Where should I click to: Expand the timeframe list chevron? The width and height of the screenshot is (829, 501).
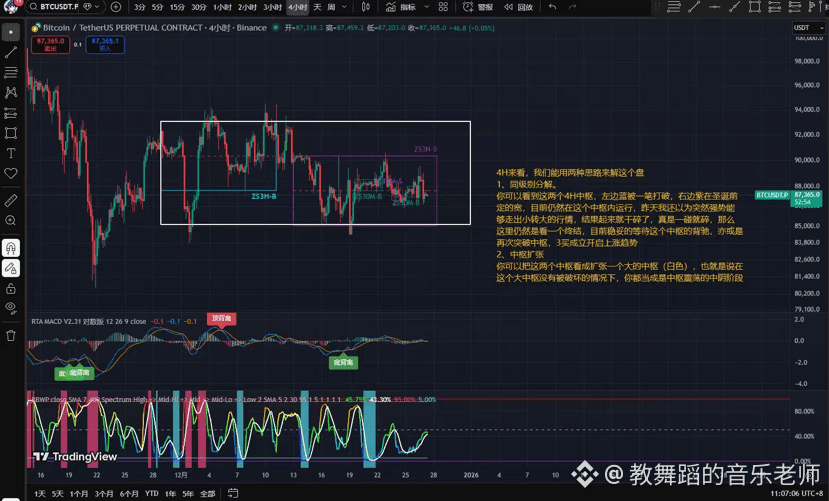click(345, 7)
